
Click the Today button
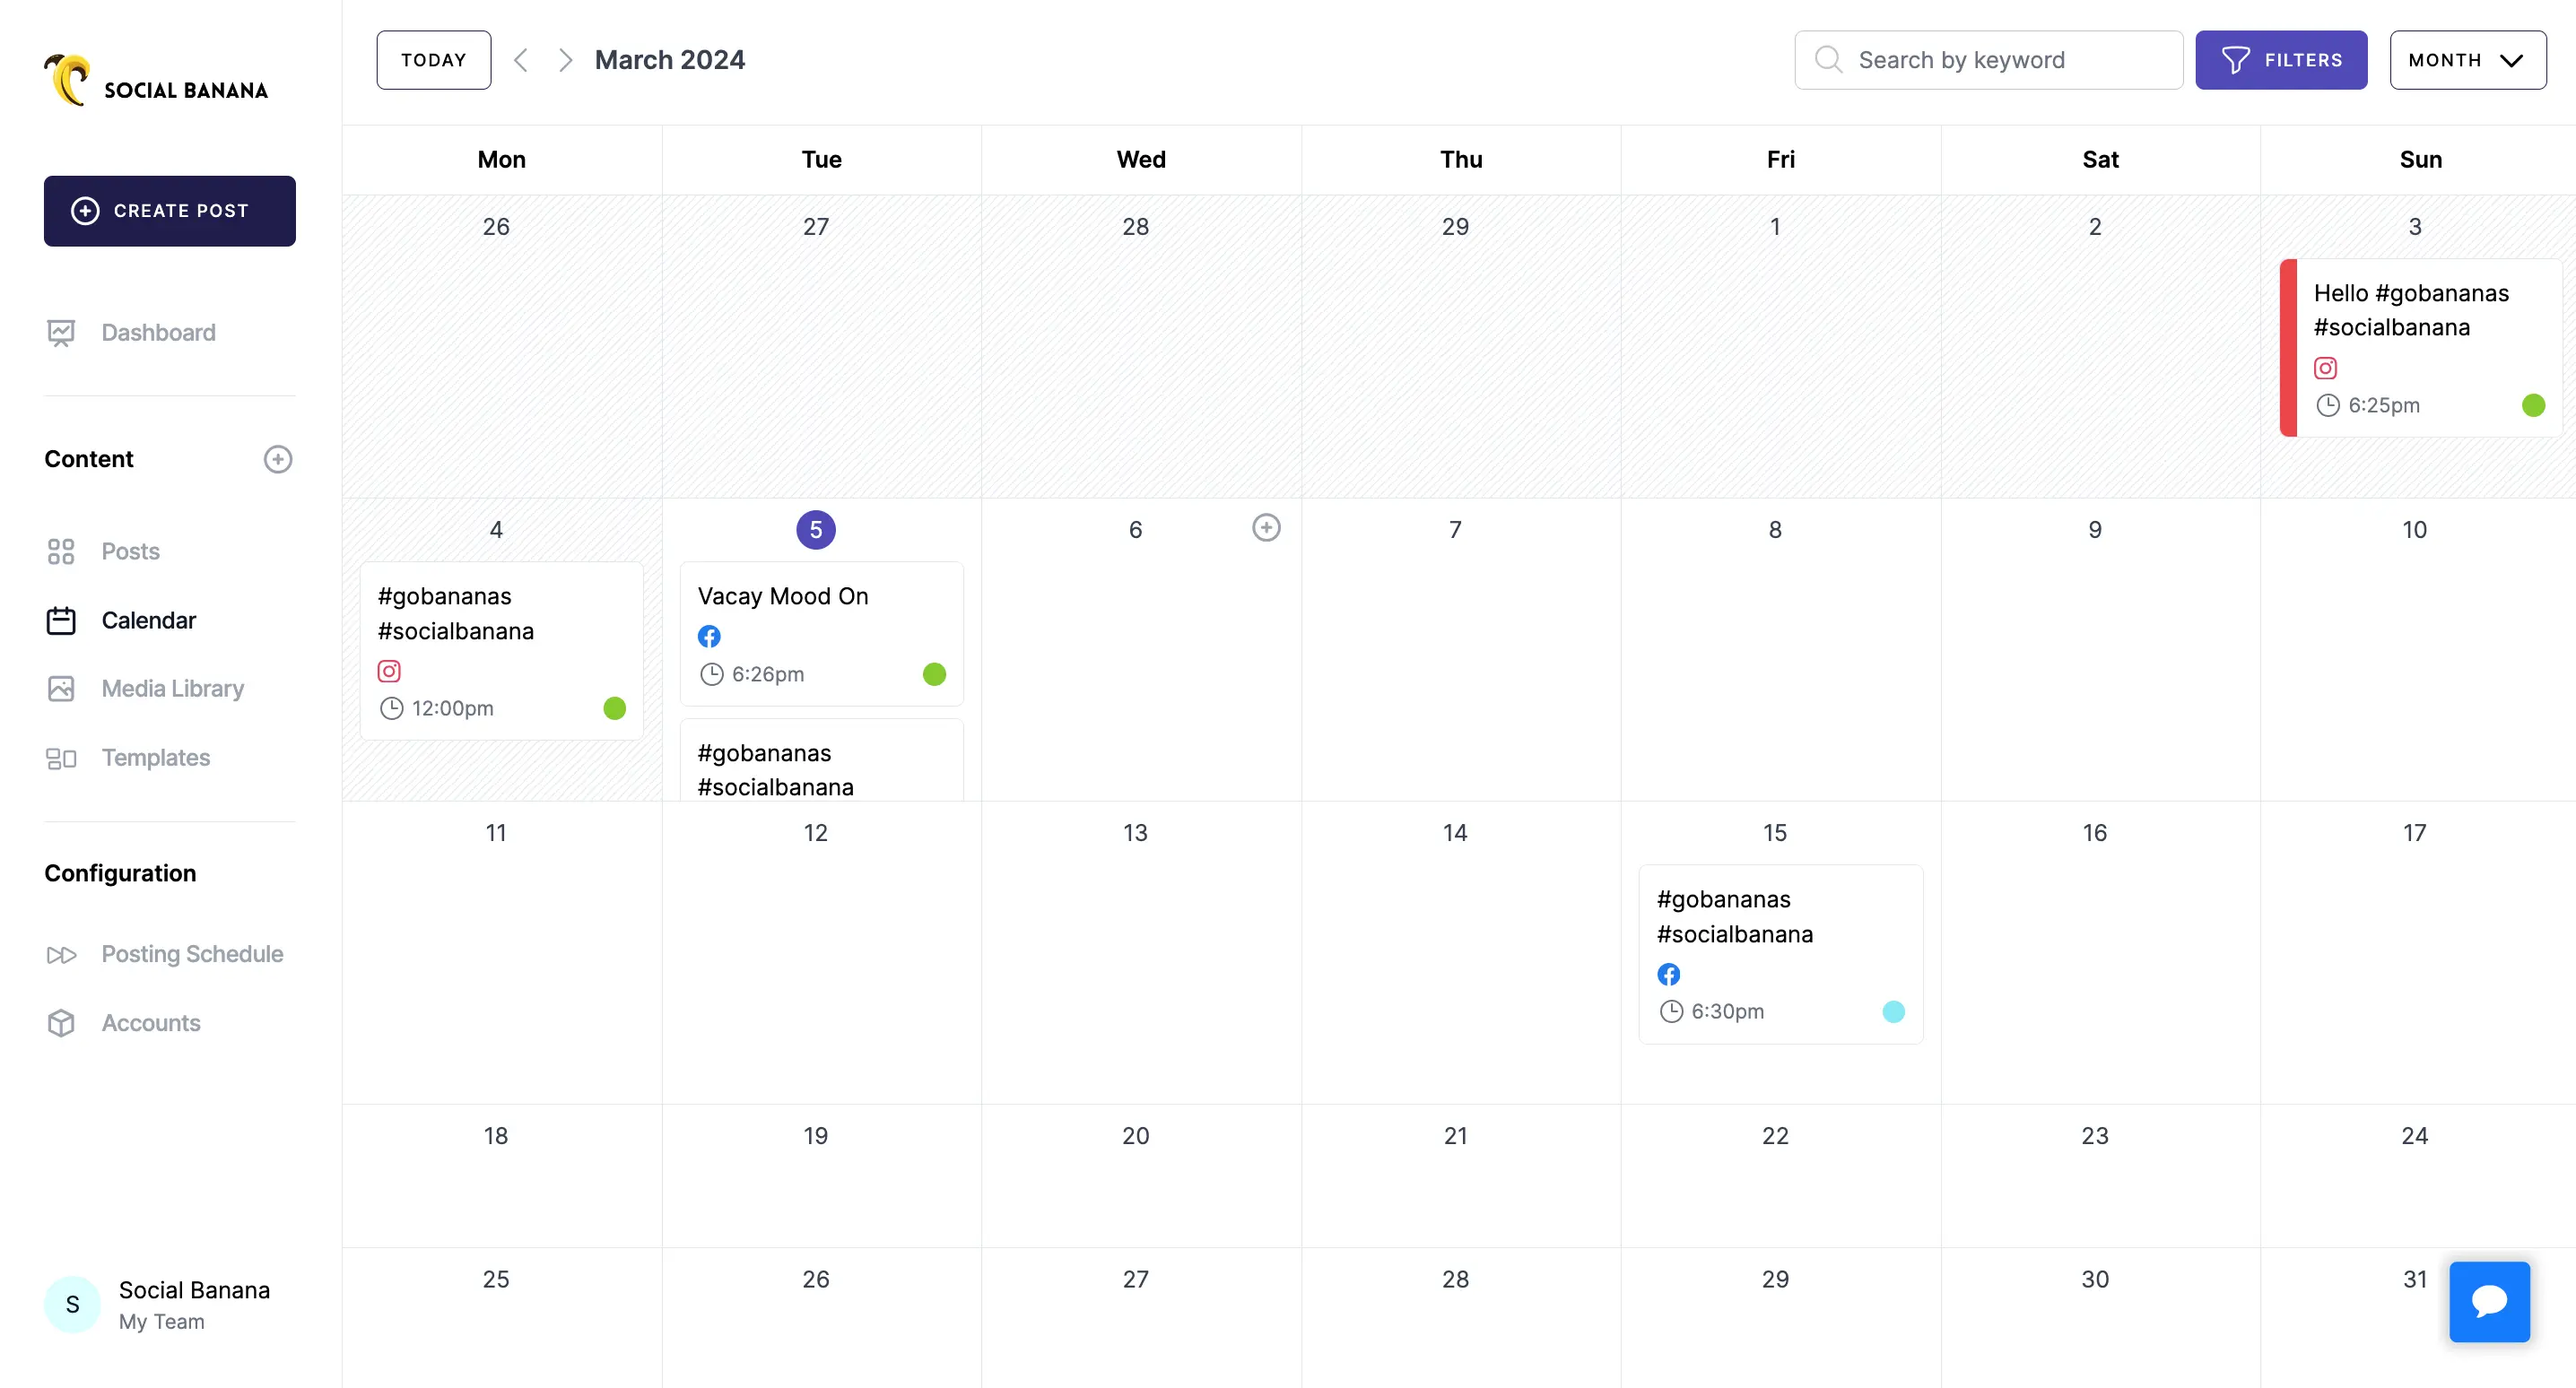click(433, 59)
